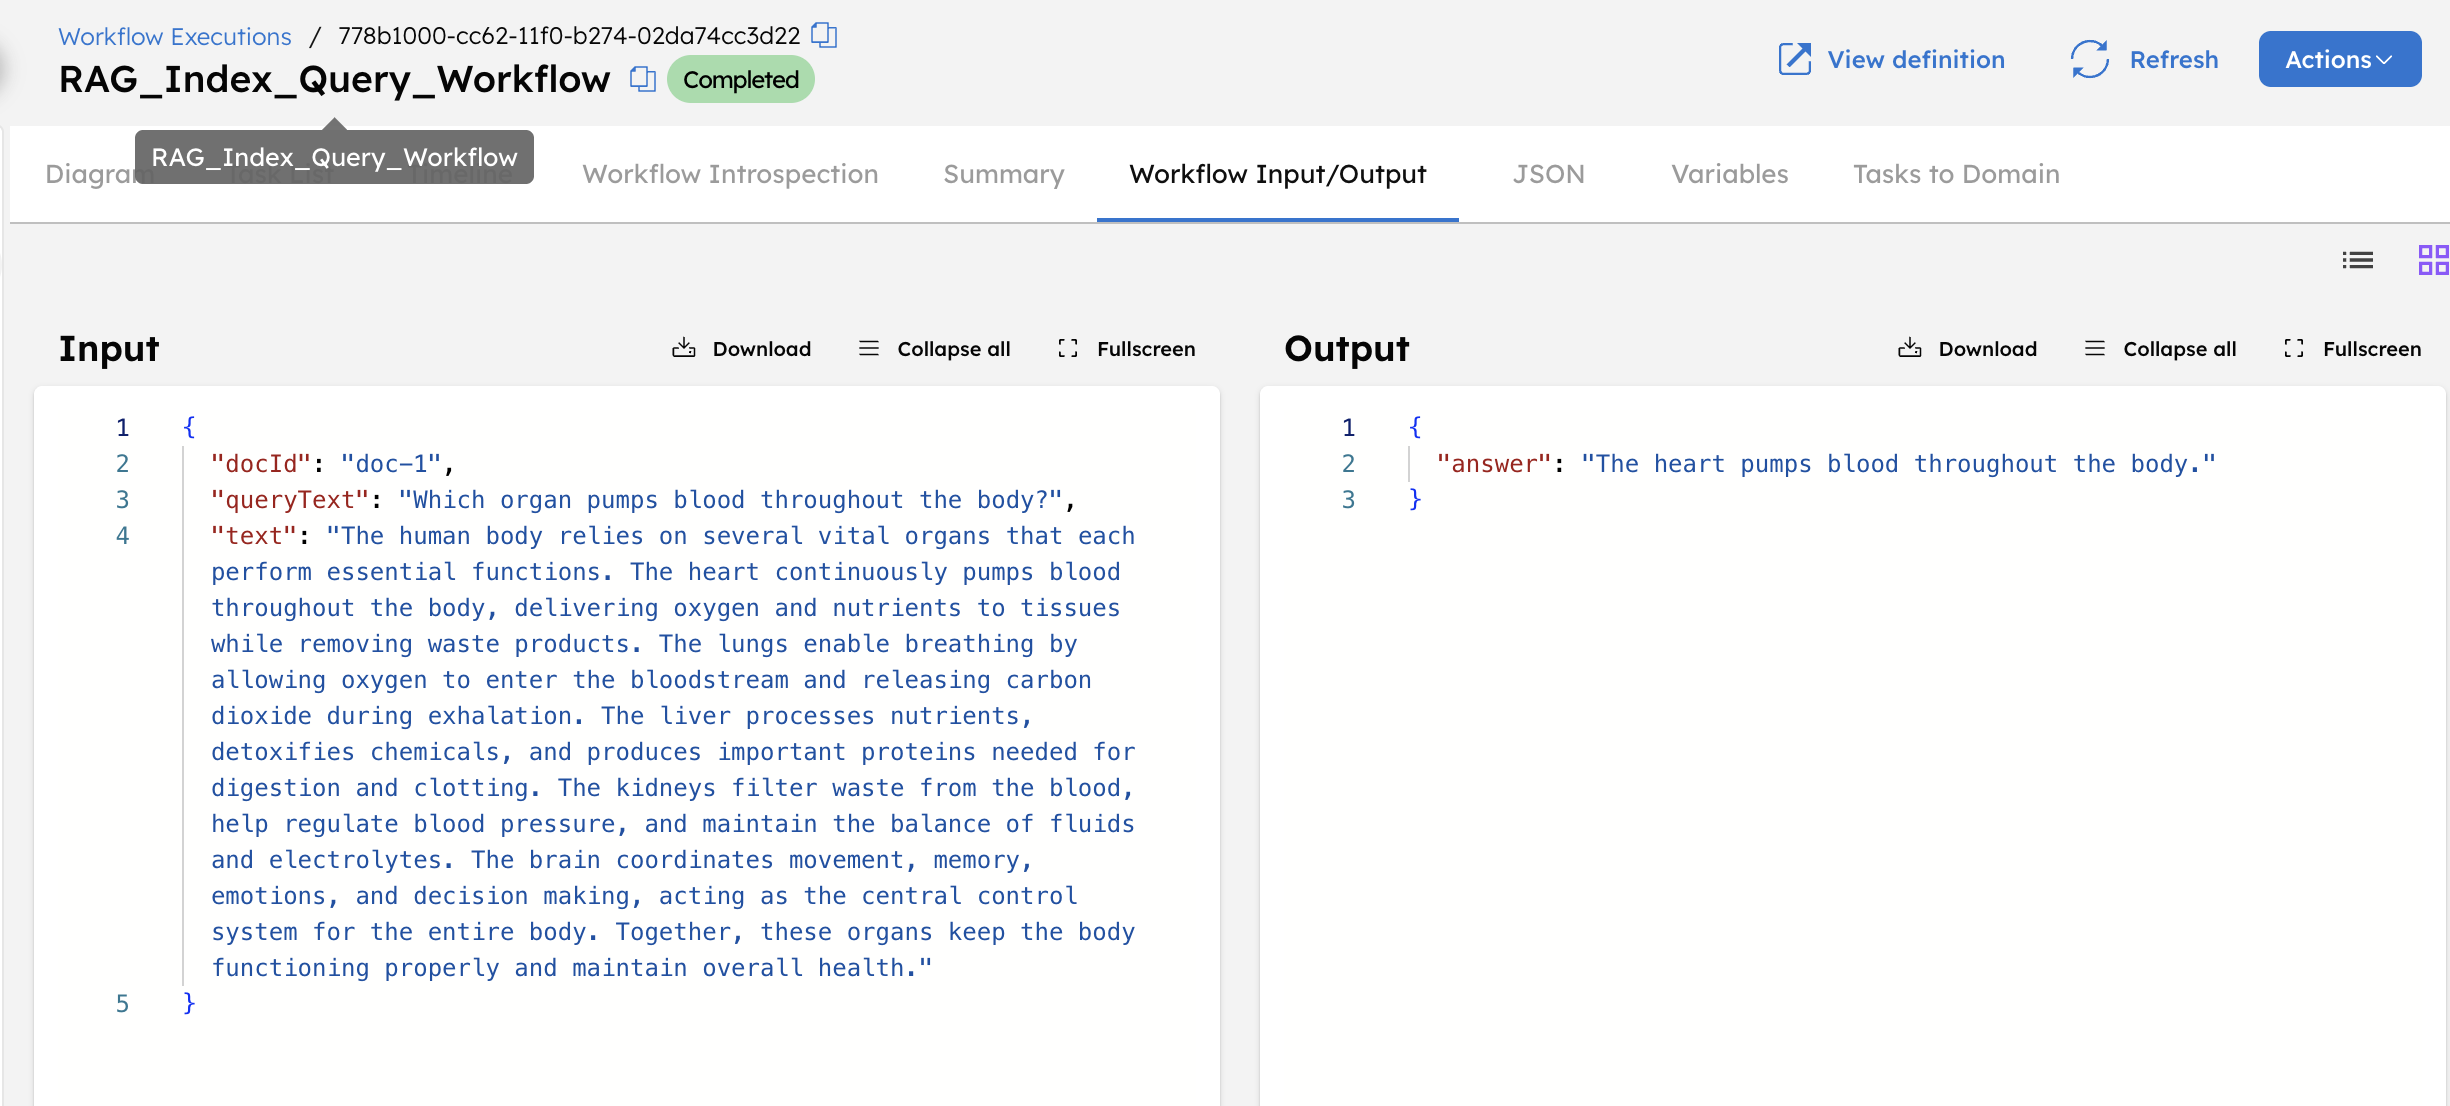
Task: Open the Input panel in Fullscreen
Action: click(x=1125, y=348)
